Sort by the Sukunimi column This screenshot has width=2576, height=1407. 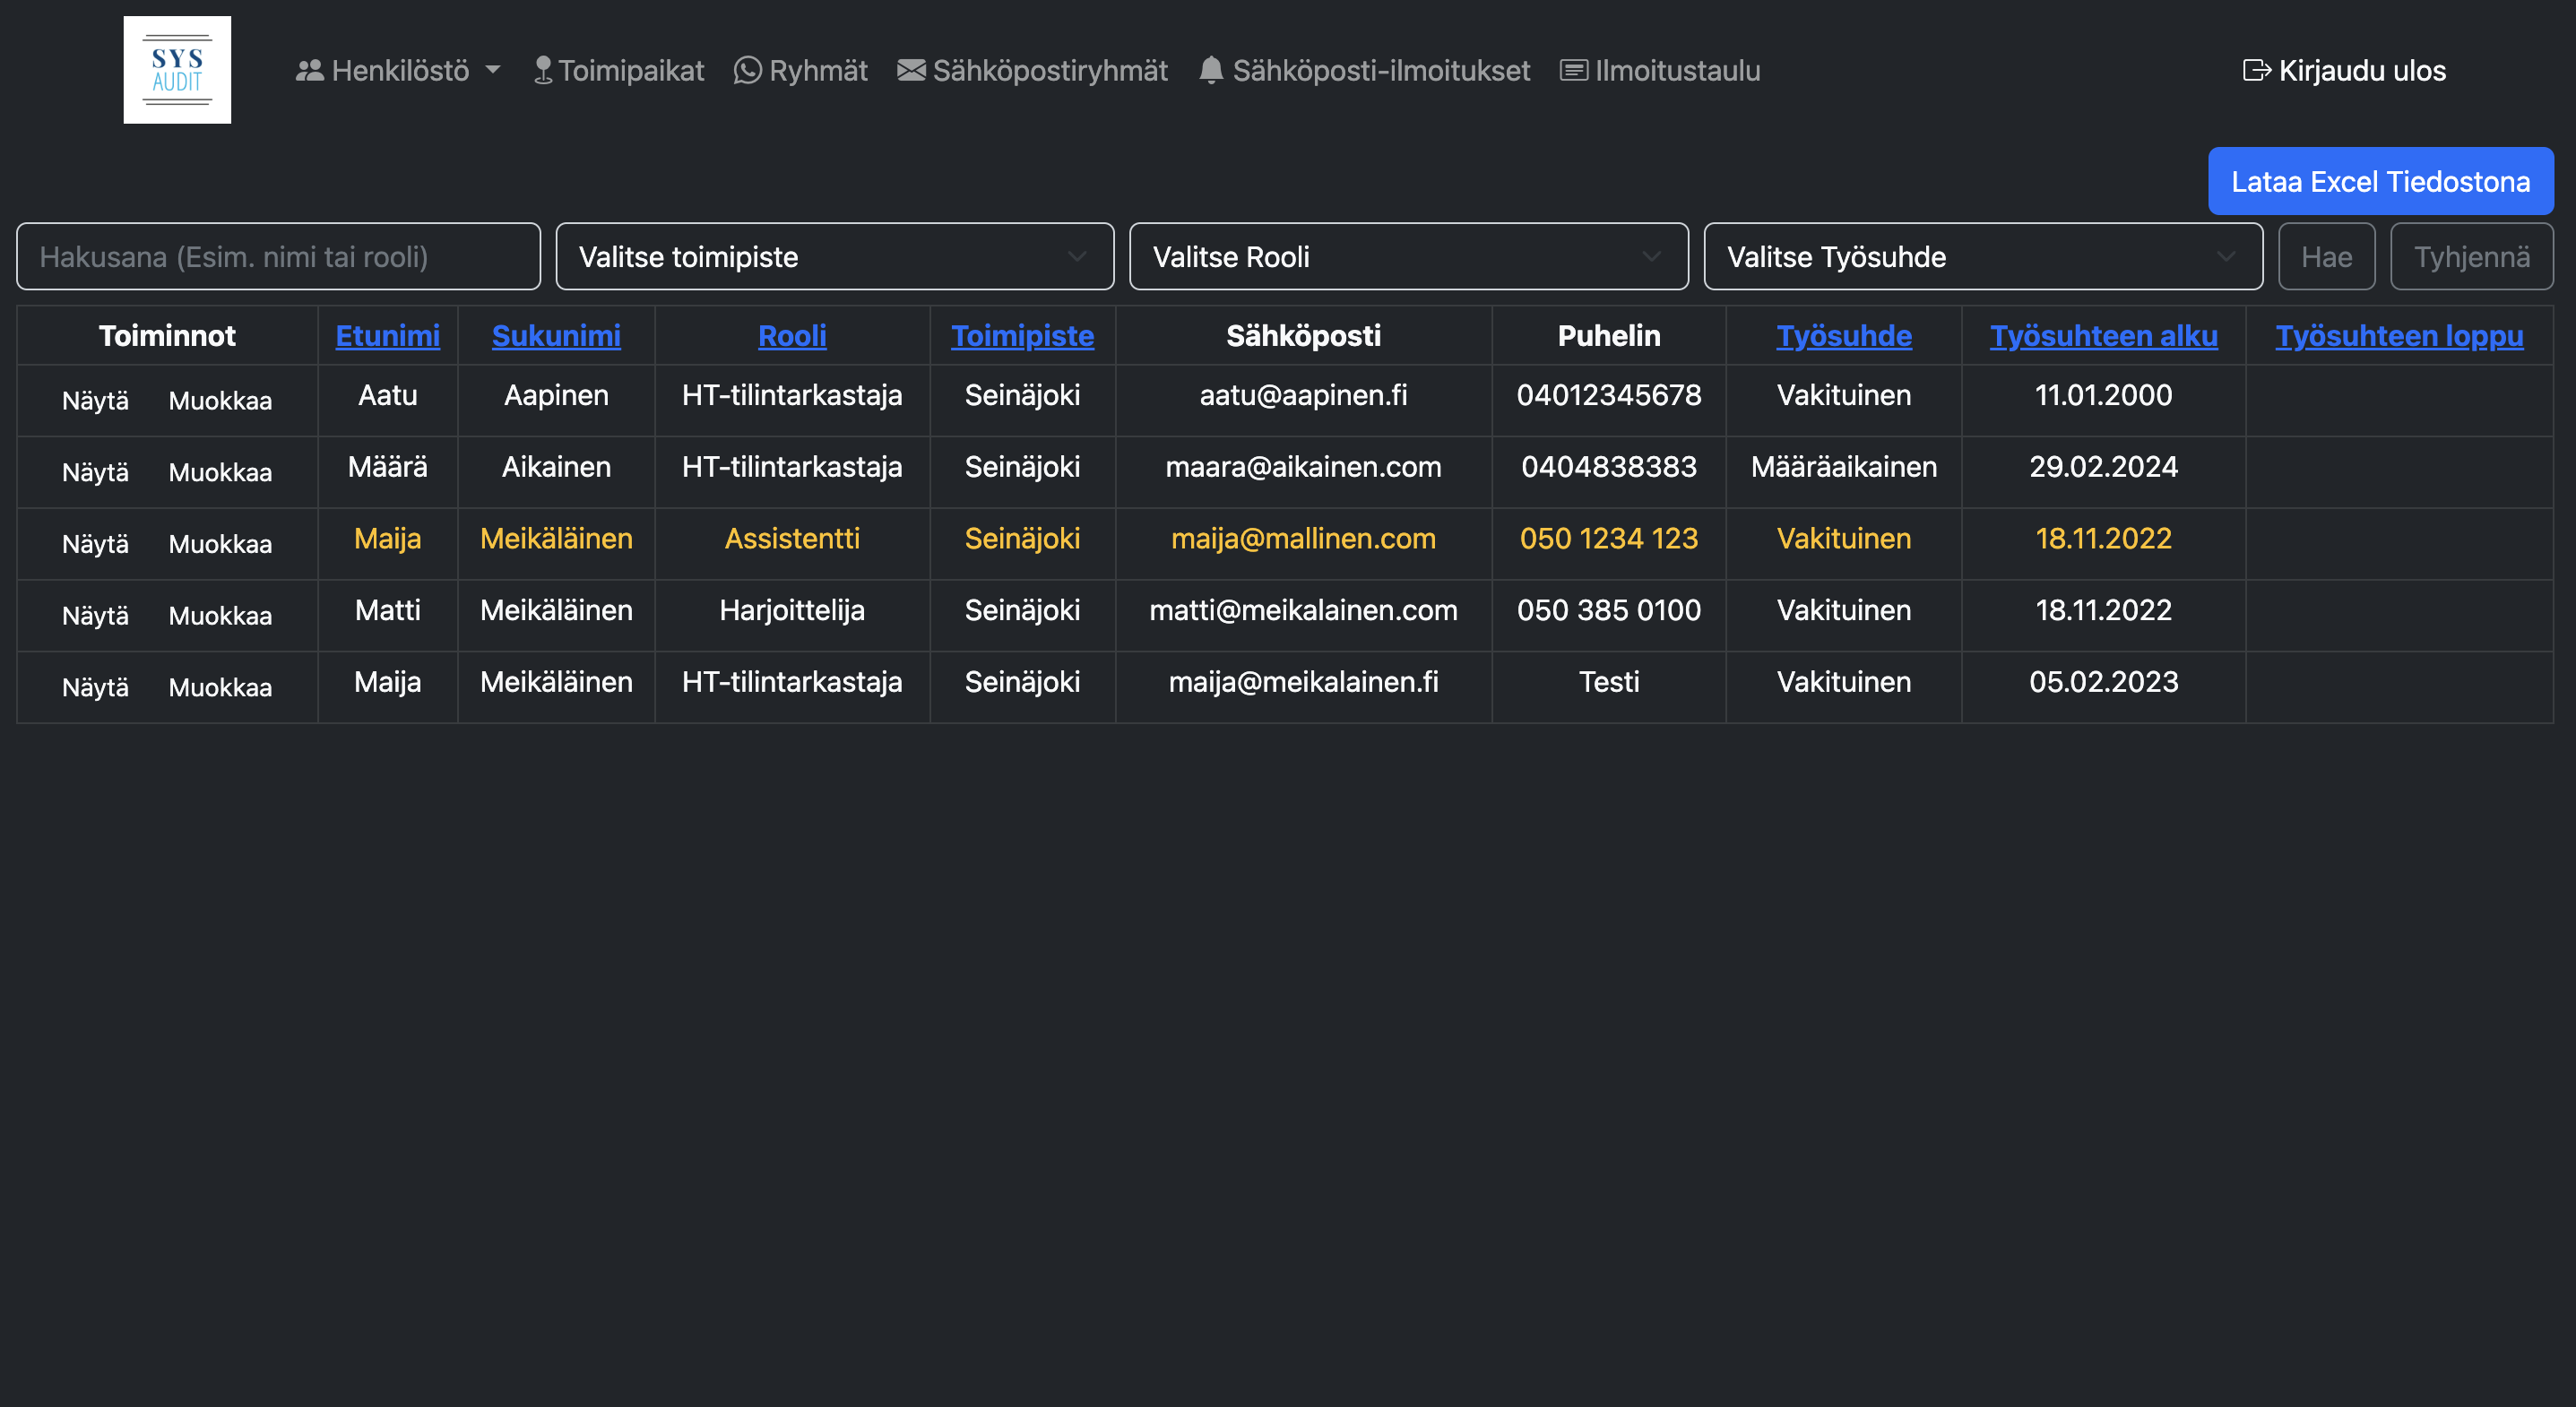coord(556,336)
